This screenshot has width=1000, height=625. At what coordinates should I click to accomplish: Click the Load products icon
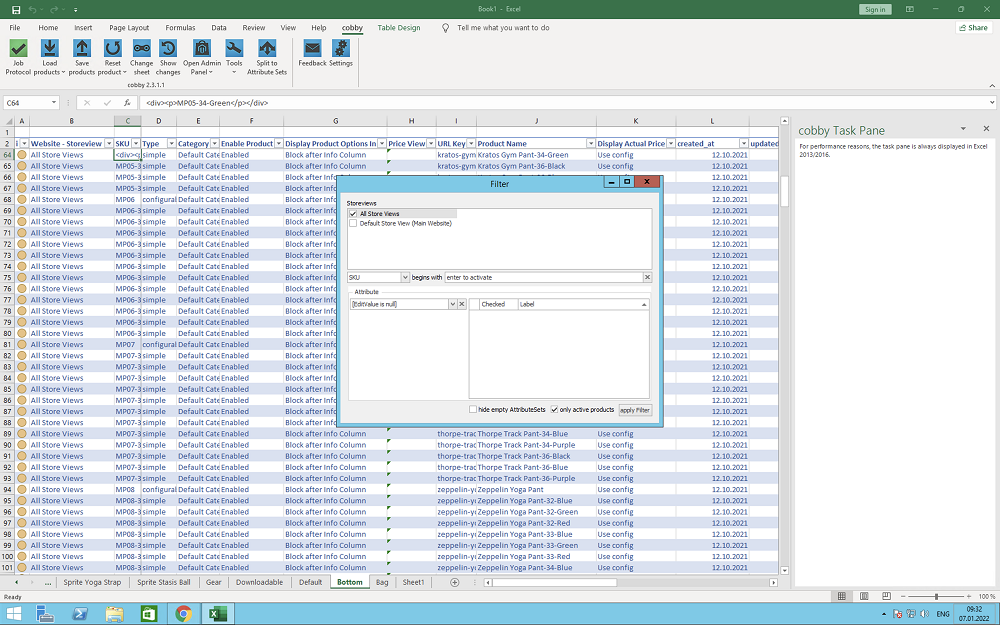tap(50, 49)
